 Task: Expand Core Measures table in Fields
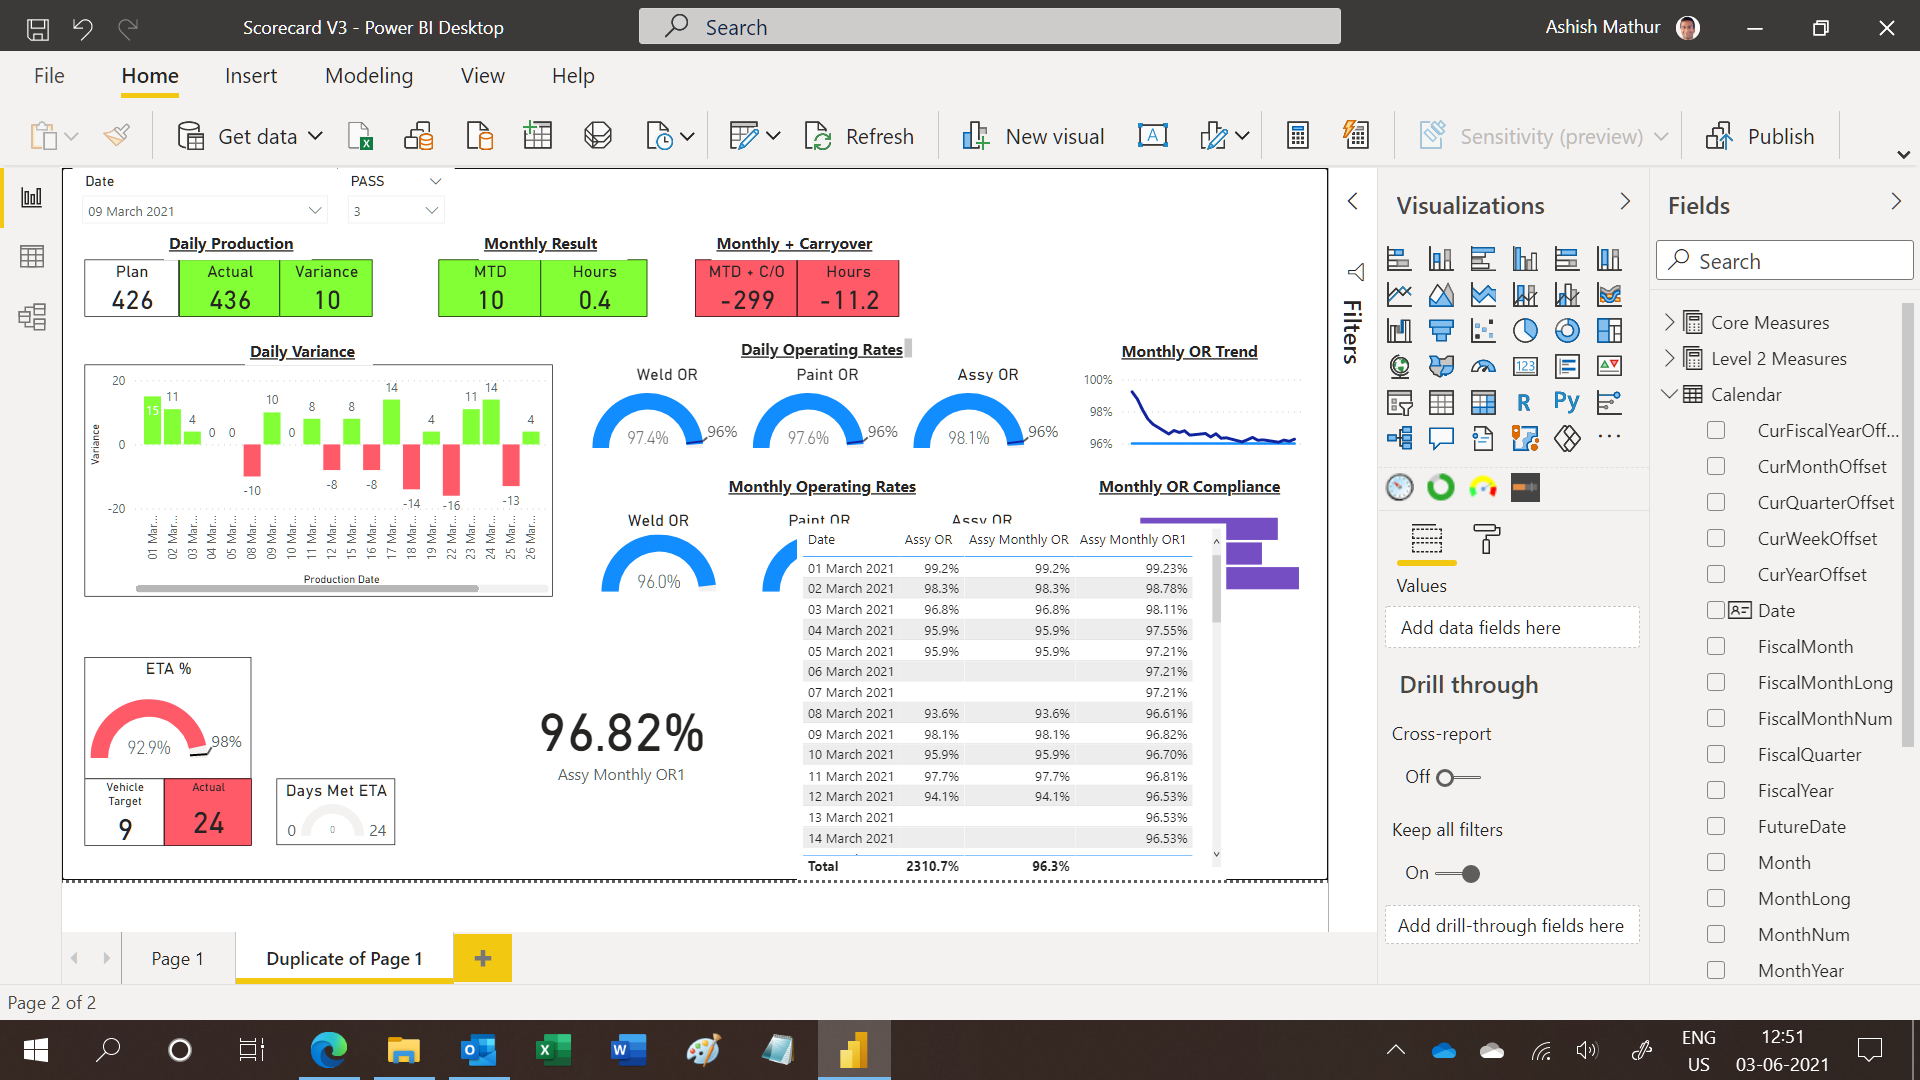(x=1669, y=322)
